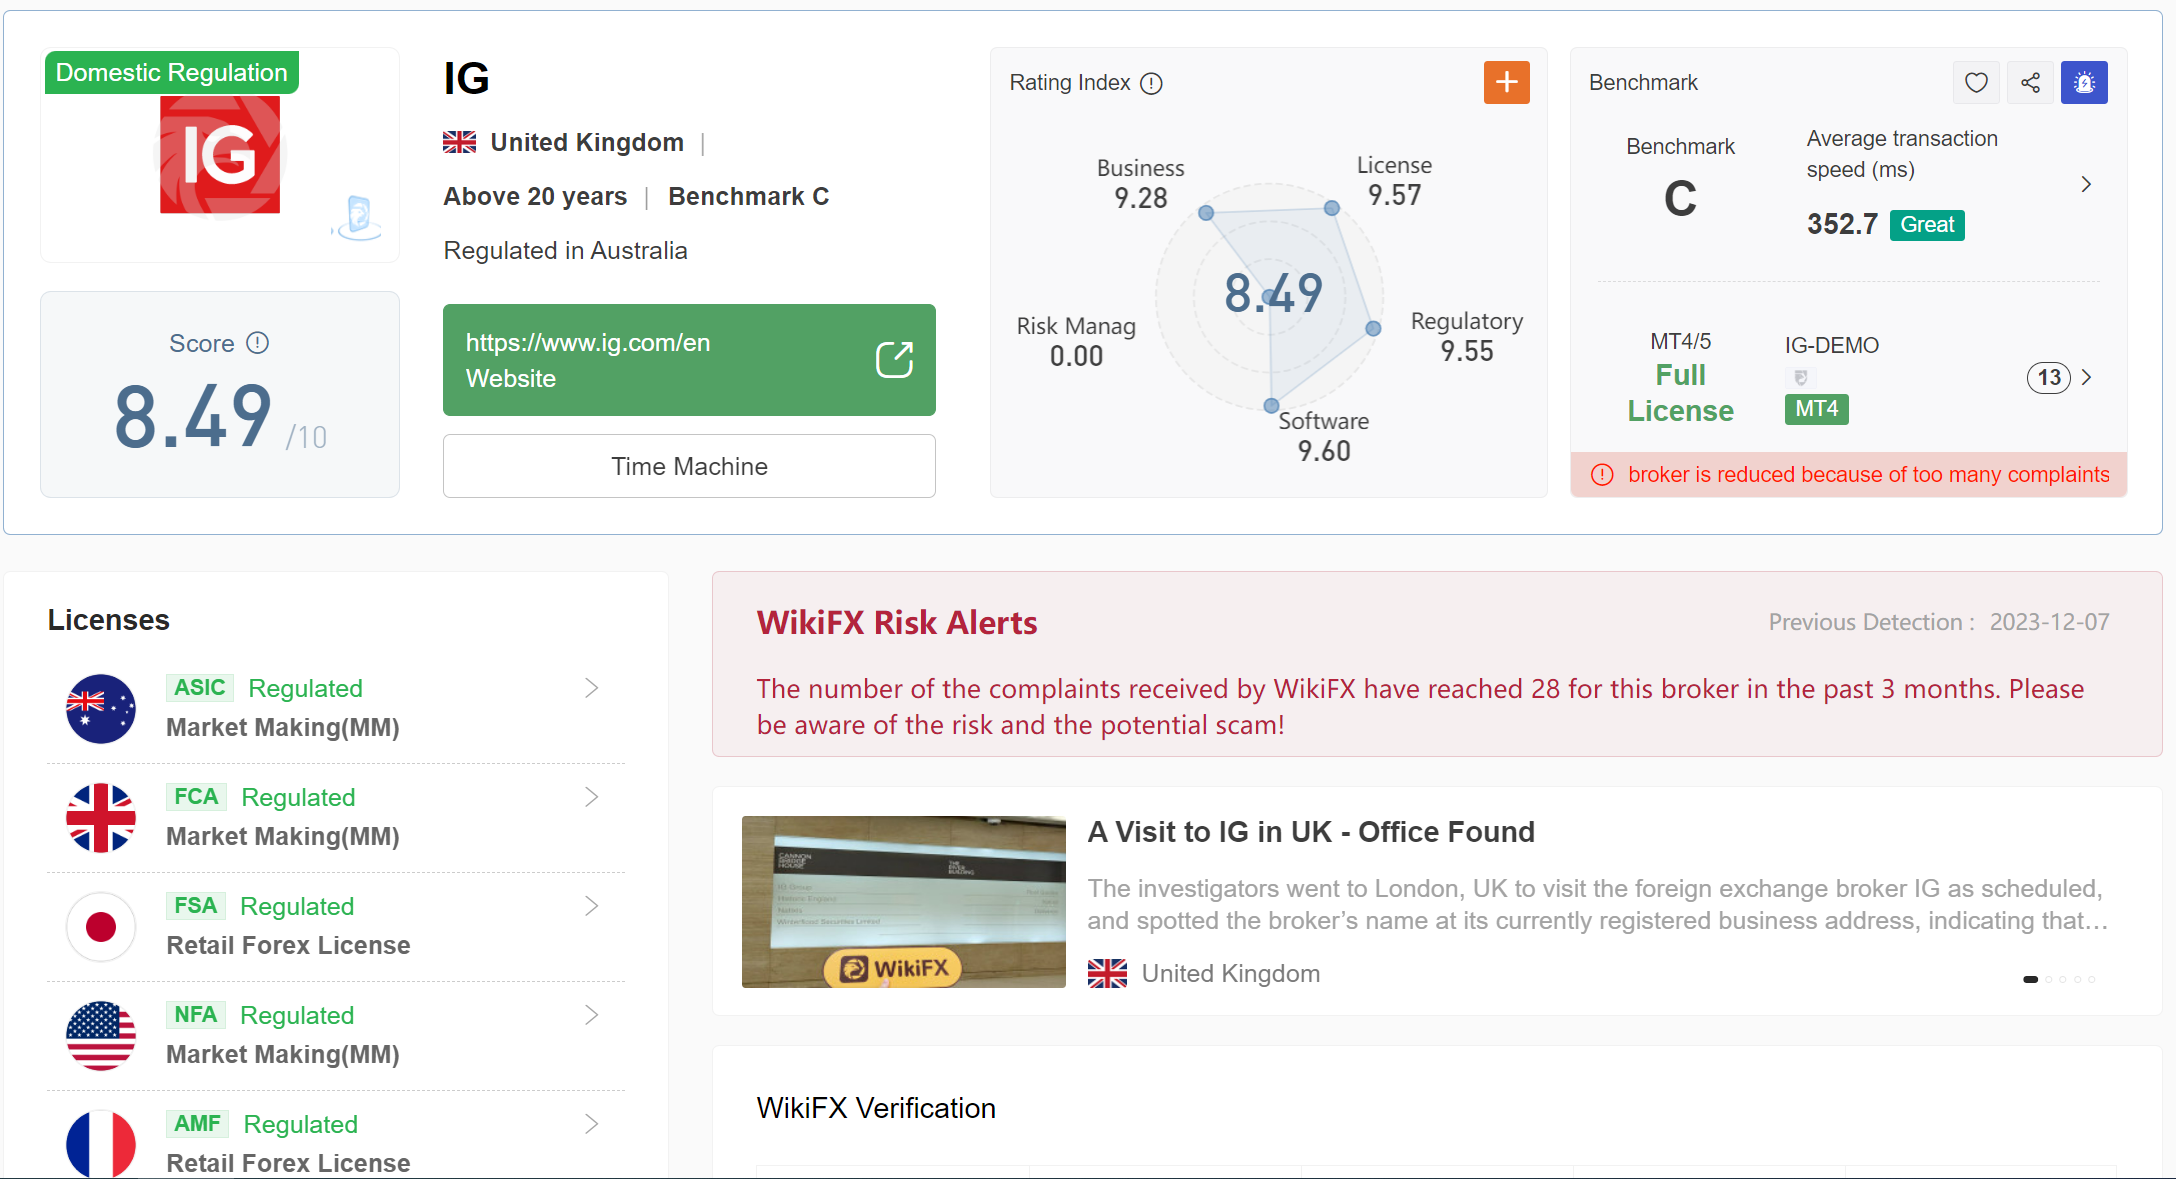Click the small seal icon beside IG logo
Image resolution: width=2176 pixels, height=1179 pixels.
pos(357,217)
